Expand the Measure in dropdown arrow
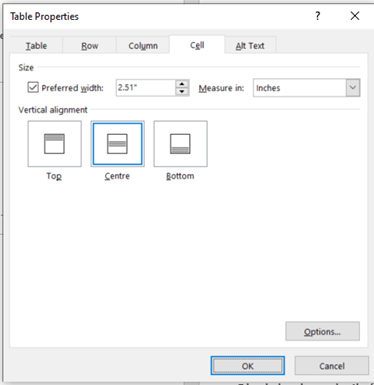 click(x=353, y=88)
